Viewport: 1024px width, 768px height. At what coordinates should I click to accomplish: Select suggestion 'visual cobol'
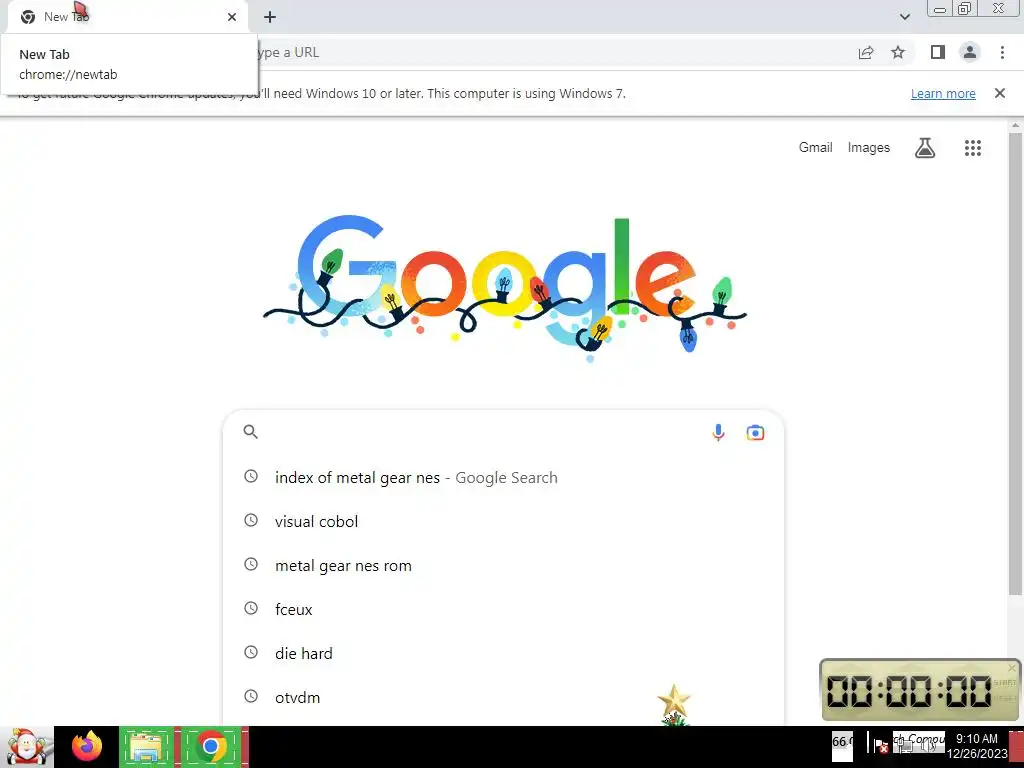[503, 521]
